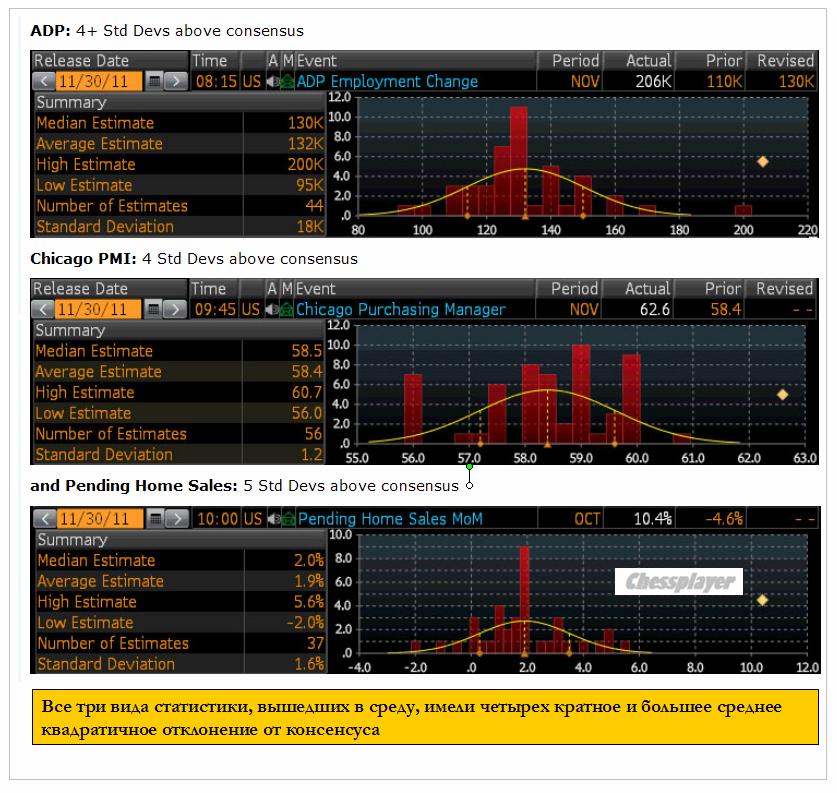Click the speaker icon in the Chicago PMI row
Screen dimensions: 837x793
tap(273, 309)
